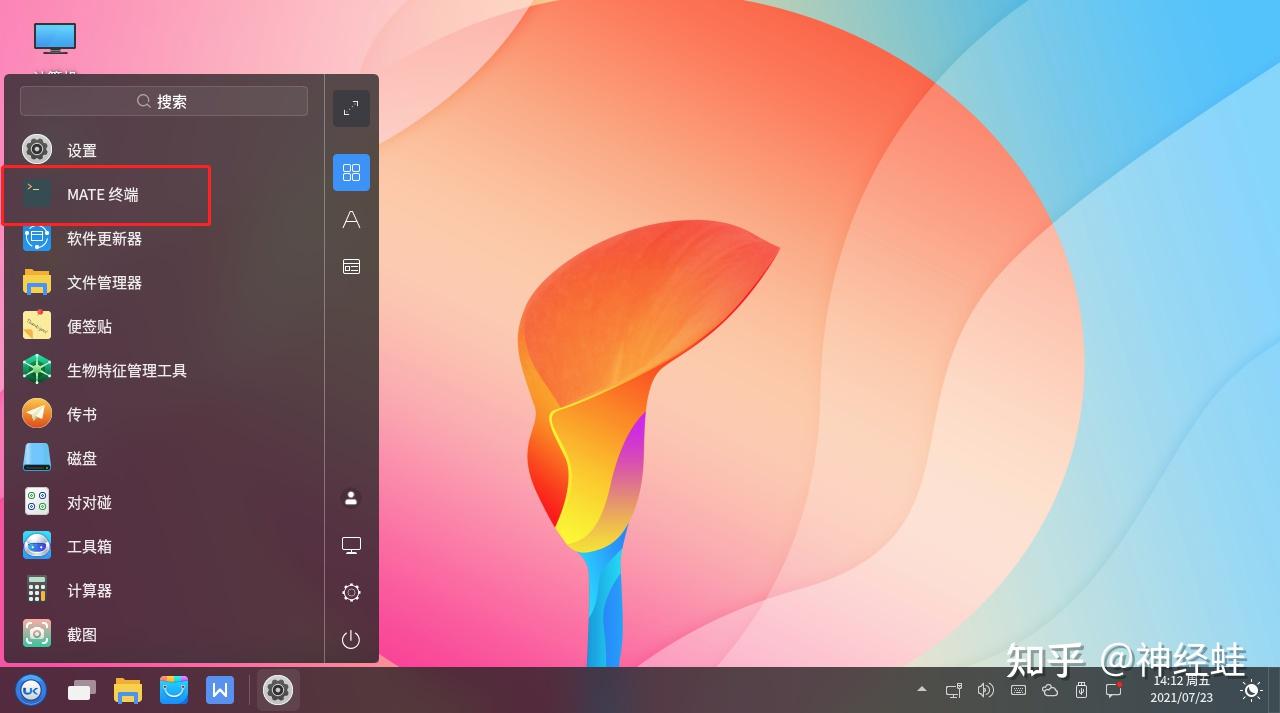Switch to all-apps grid view
The image size is (1280, 713).
click(x=351, y=172)
